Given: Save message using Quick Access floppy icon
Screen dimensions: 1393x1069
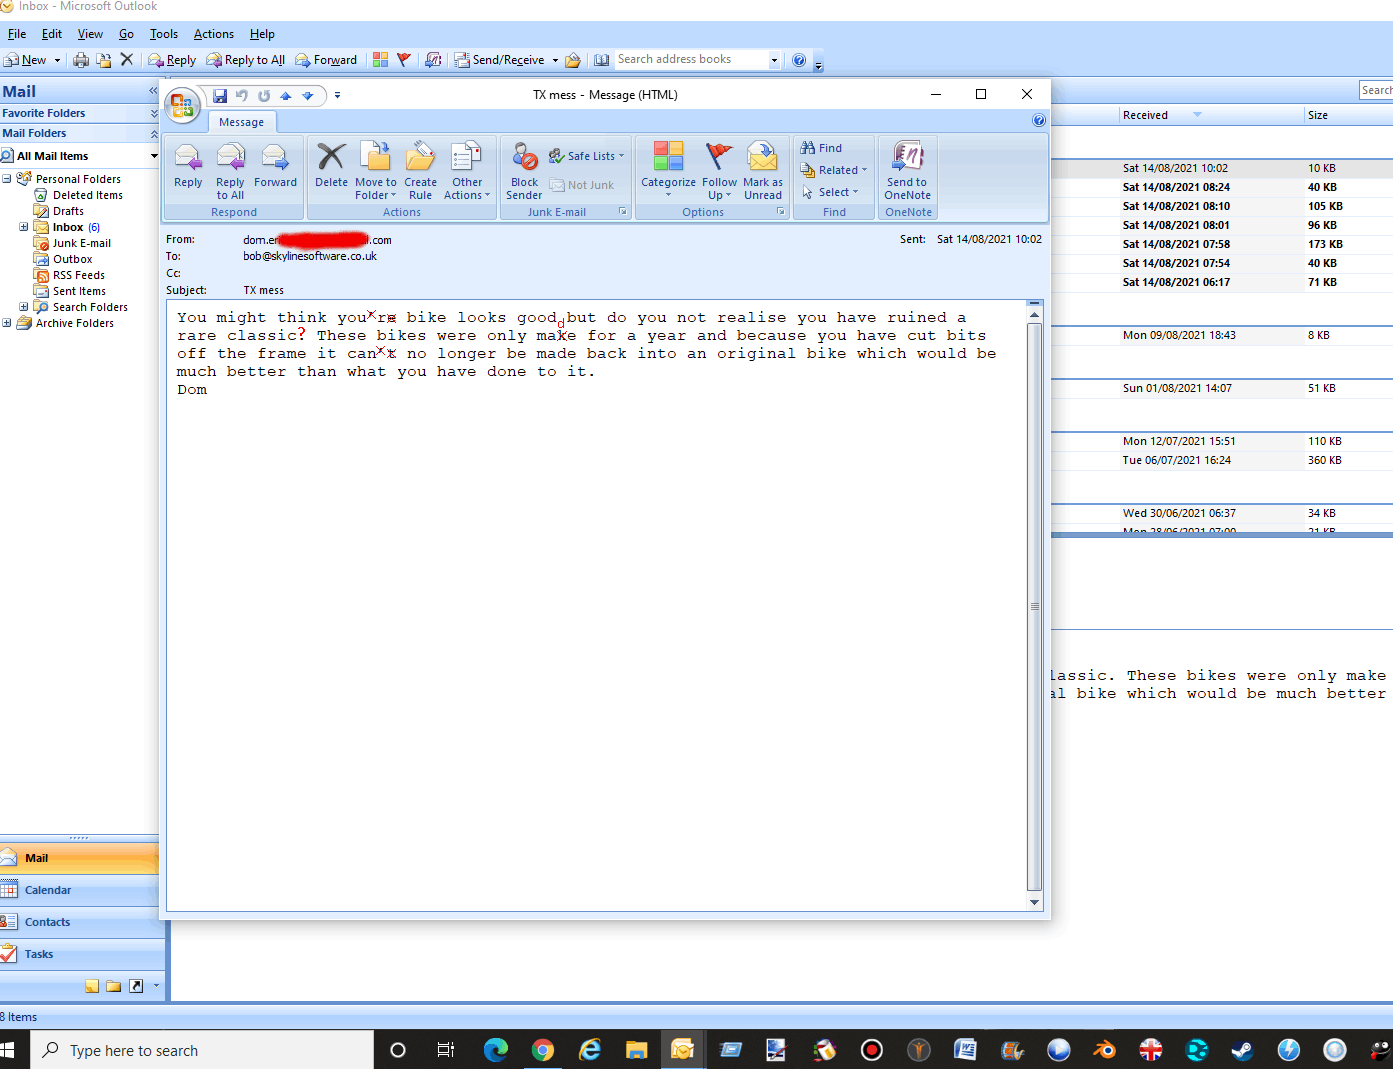Looking at the screenshot, I should pyautogui.click(x=220, y=96).
